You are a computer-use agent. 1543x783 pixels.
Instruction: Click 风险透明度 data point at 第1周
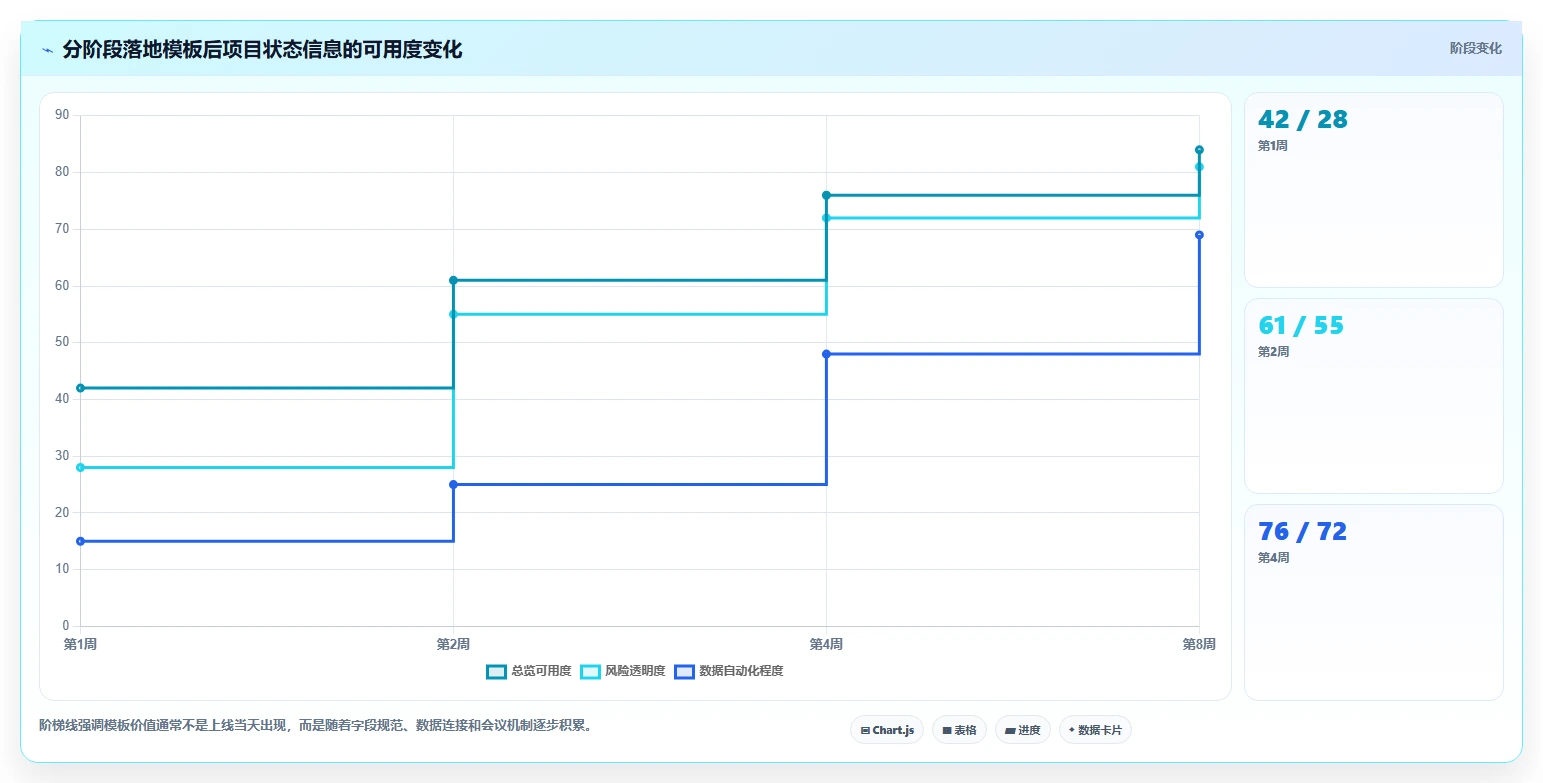pos(81,467)
